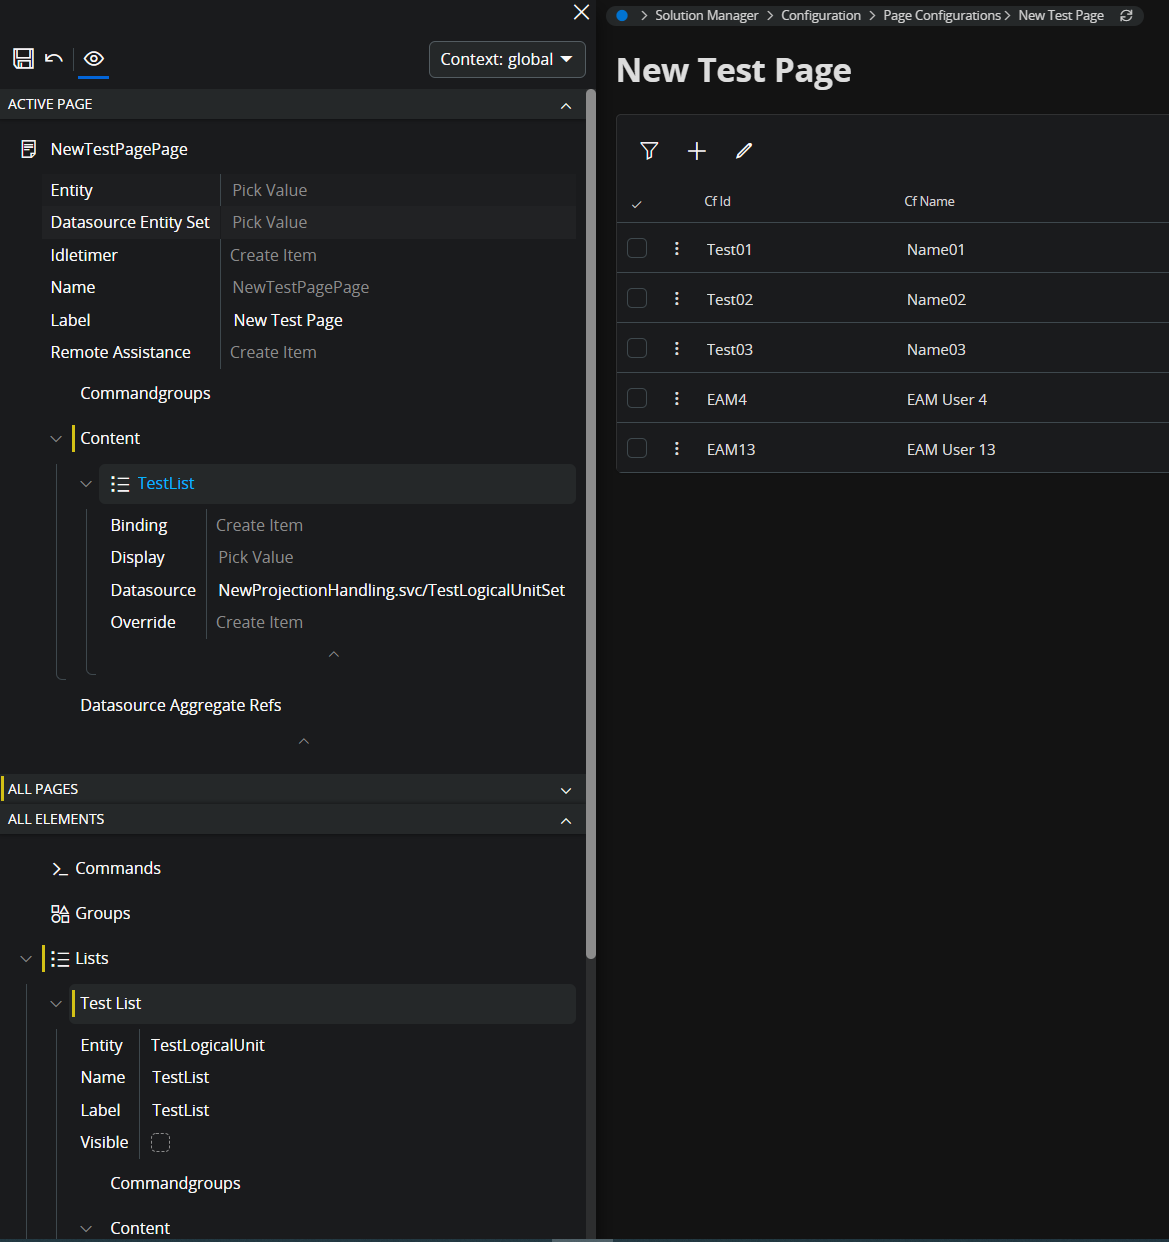1169x1242 pixels.
Task: Click the pencil edit icon
Action: pos(743,151)
